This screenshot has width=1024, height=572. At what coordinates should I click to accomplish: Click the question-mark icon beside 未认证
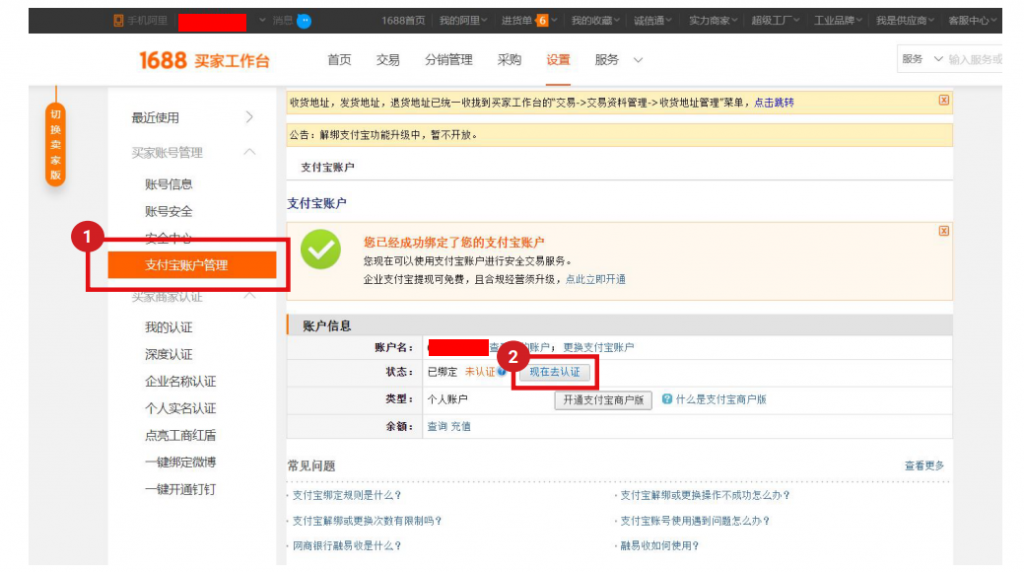(x=502, y=372)
